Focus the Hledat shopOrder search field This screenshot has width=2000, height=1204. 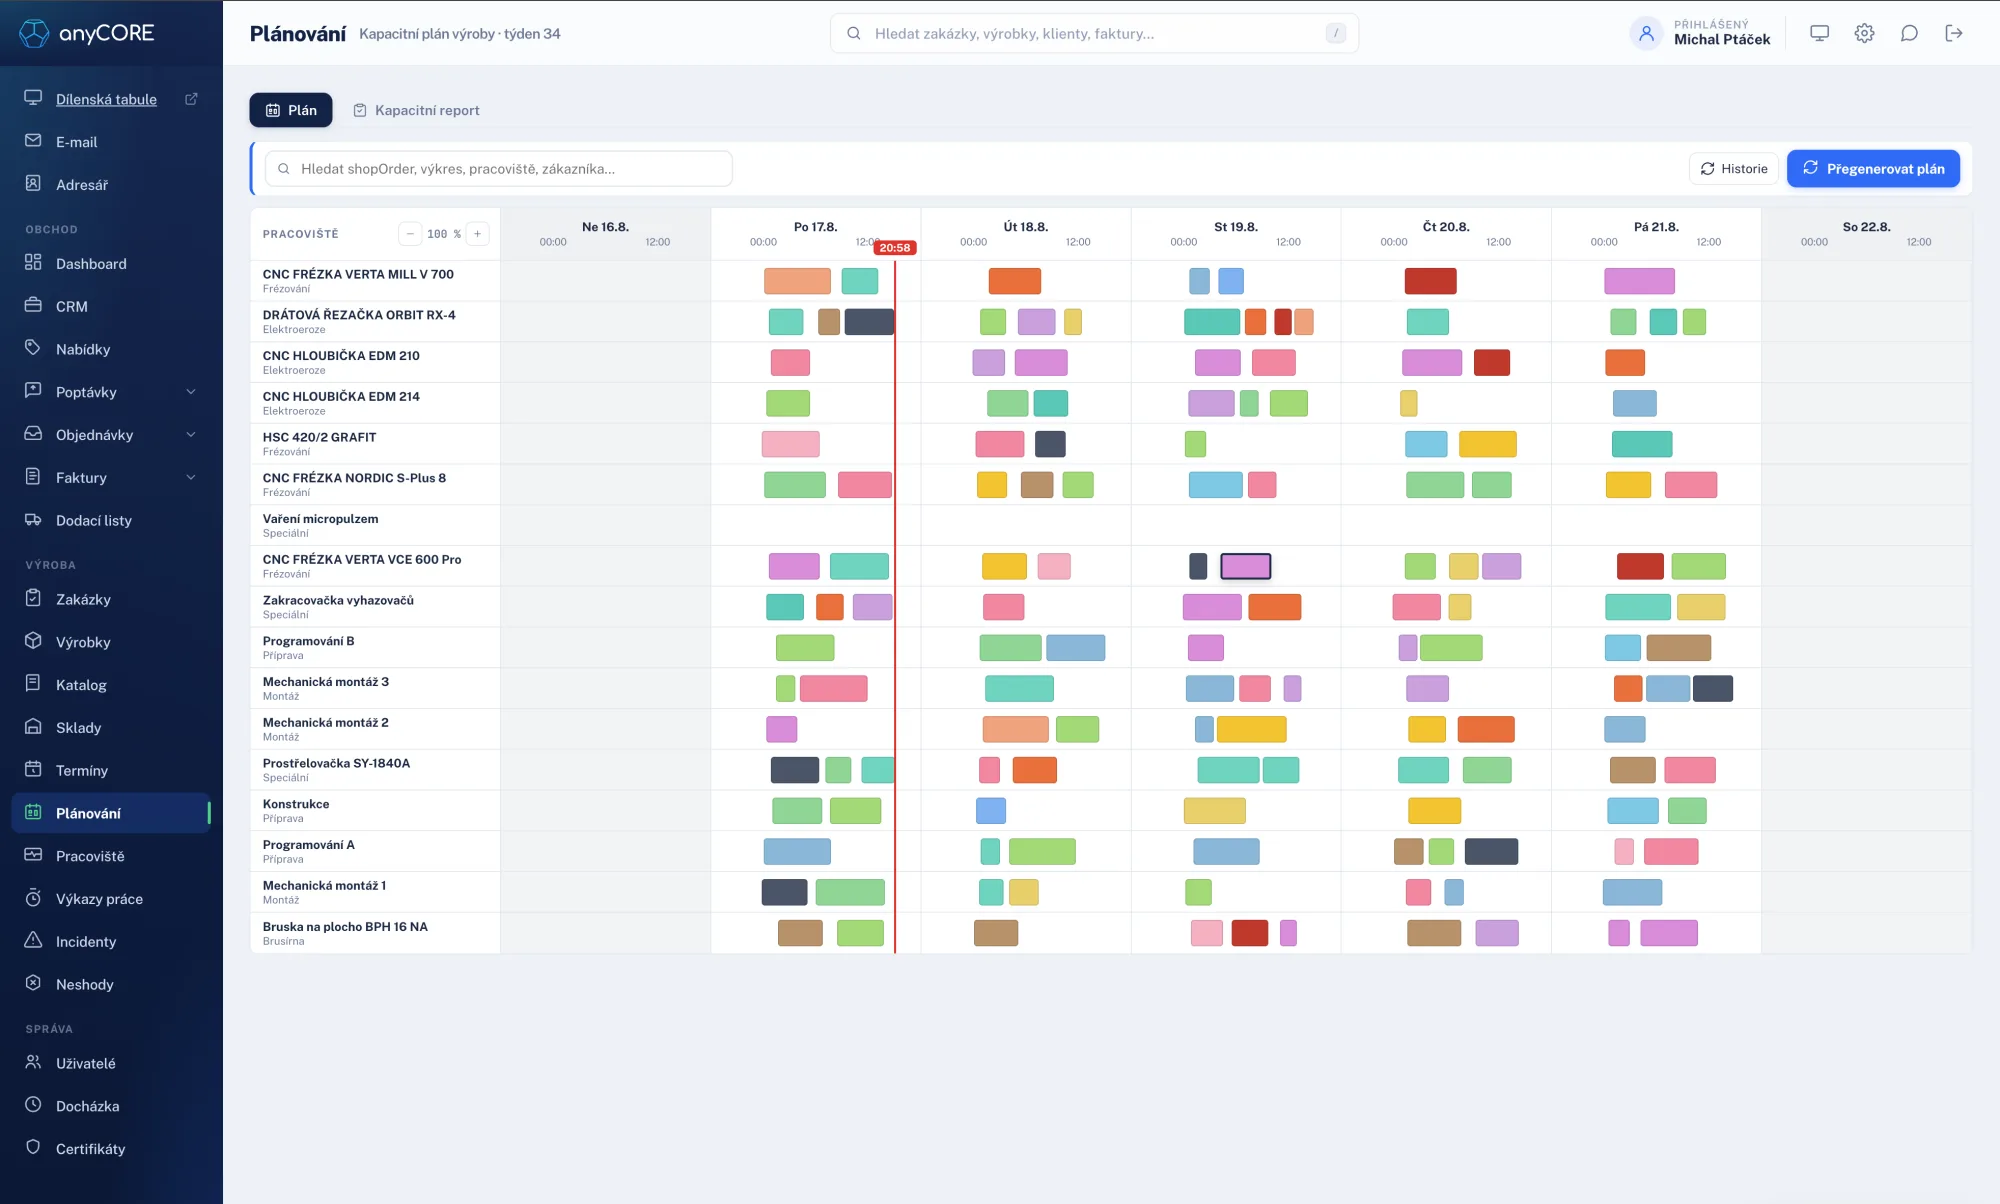pyautogui.click(x=499, y=168)
